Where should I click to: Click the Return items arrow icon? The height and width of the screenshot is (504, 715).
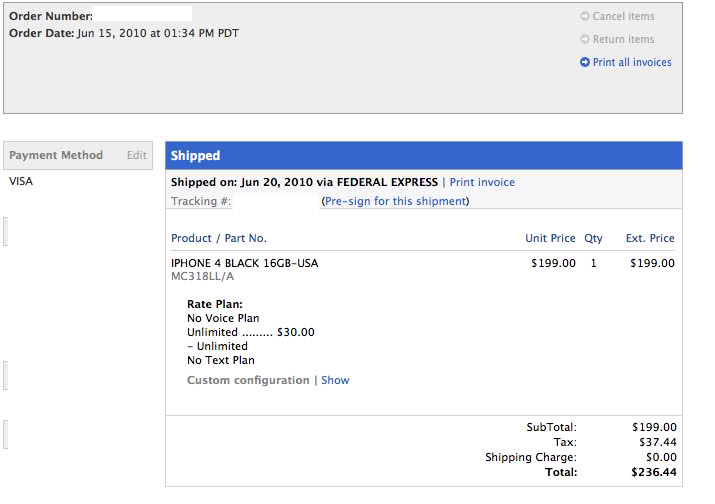585,39
